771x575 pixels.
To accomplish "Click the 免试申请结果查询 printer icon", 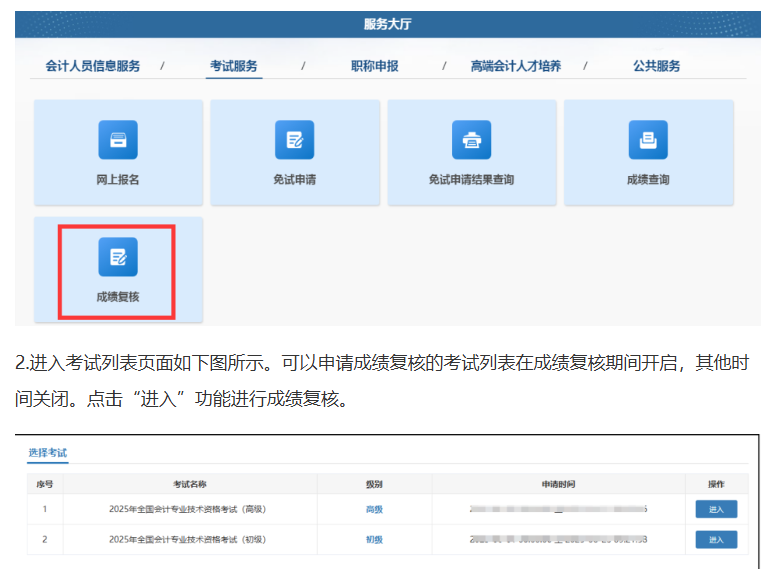I will 471,140.
